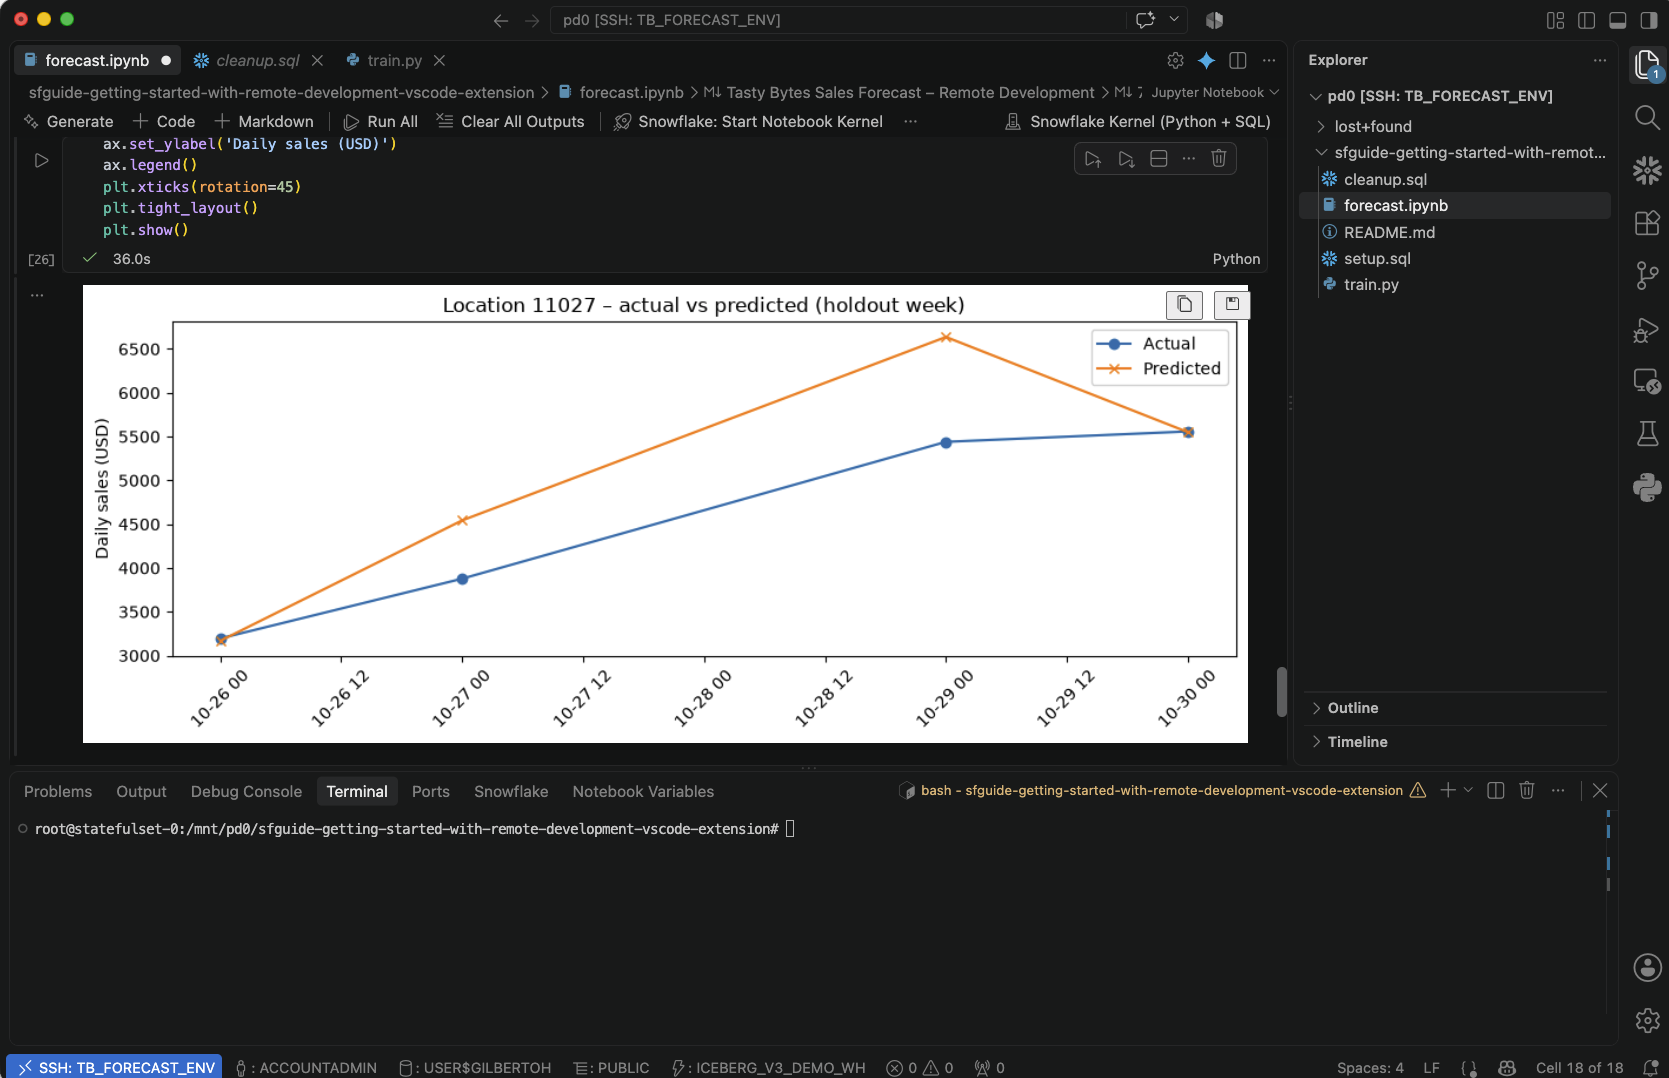
Task: Click ACCOUNTADMIN role in status bar
Action: 306,1067
